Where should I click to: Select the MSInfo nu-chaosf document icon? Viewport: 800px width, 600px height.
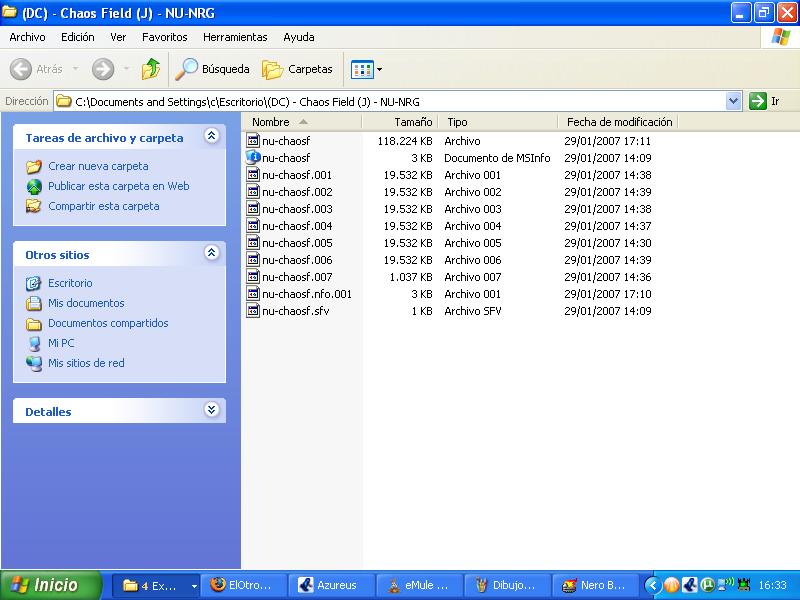[x=253, y=157]
